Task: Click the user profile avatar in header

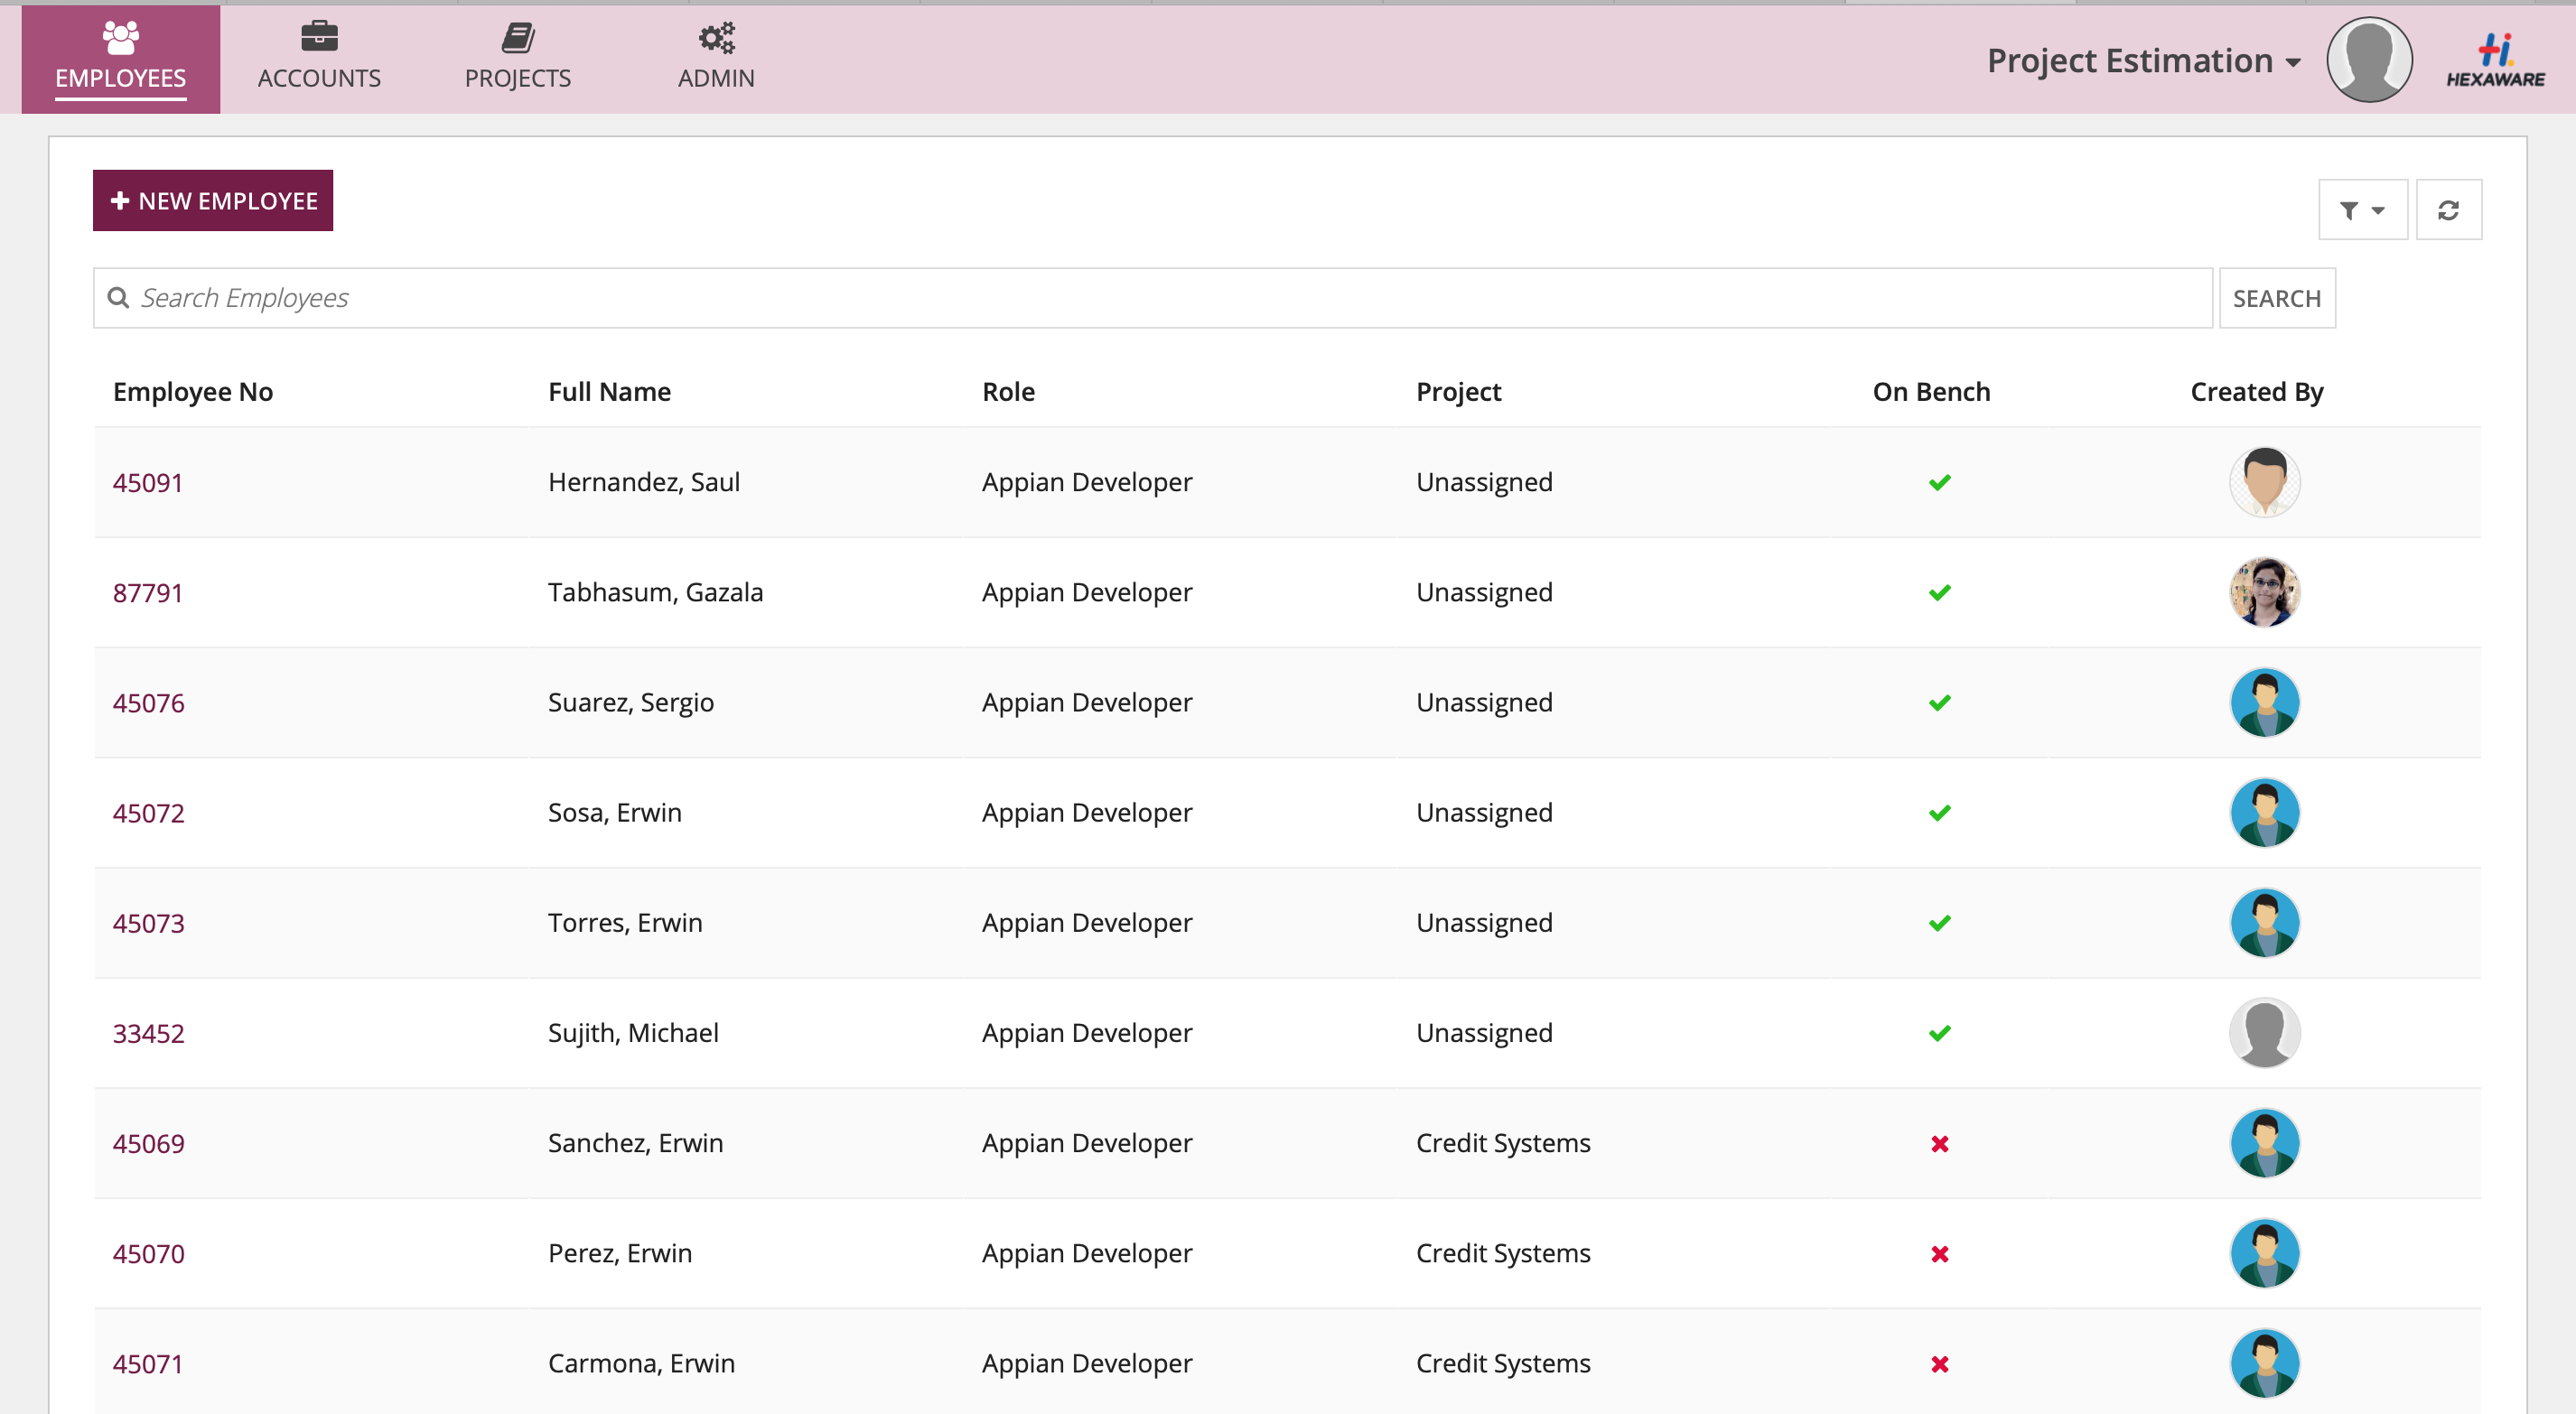Action: [2368, 60]
